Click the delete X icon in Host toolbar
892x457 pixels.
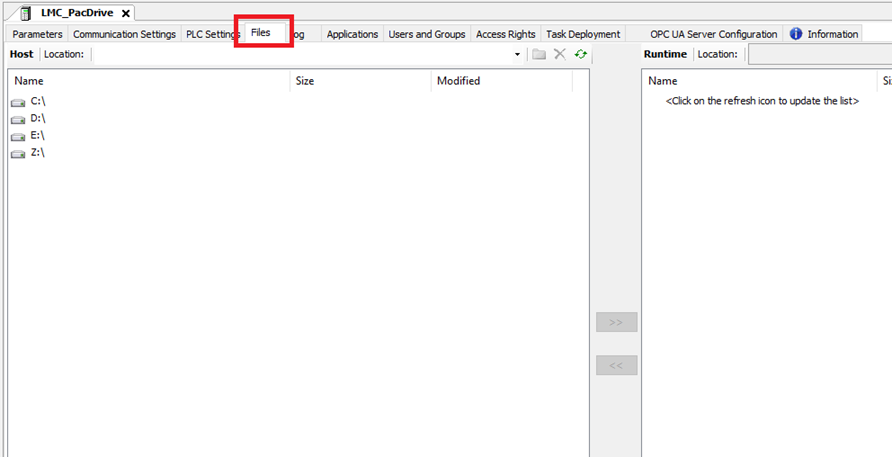(x=560, y=54)
